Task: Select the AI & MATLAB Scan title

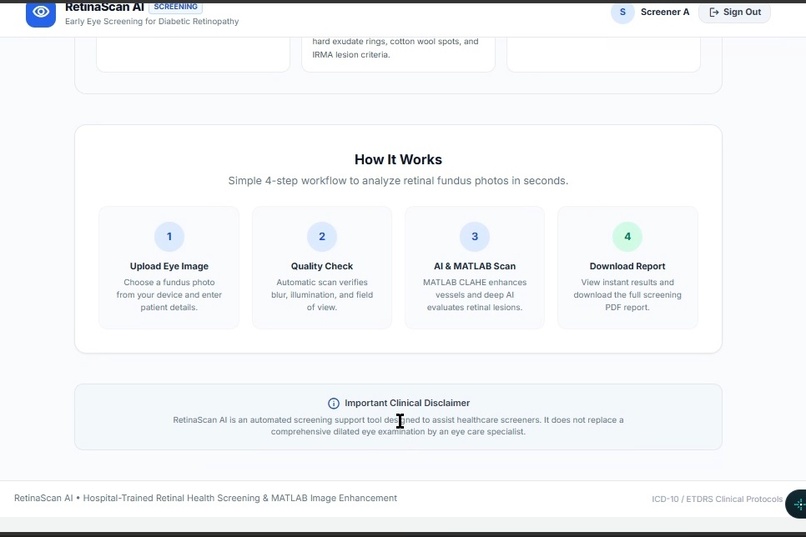Action: click(x=474, y=266)
